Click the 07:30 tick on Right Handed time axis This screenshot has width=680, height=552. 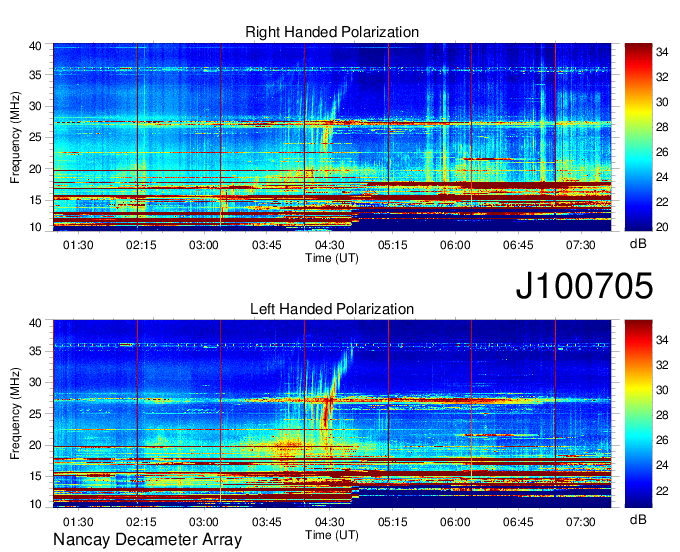[x=581, y=245]
